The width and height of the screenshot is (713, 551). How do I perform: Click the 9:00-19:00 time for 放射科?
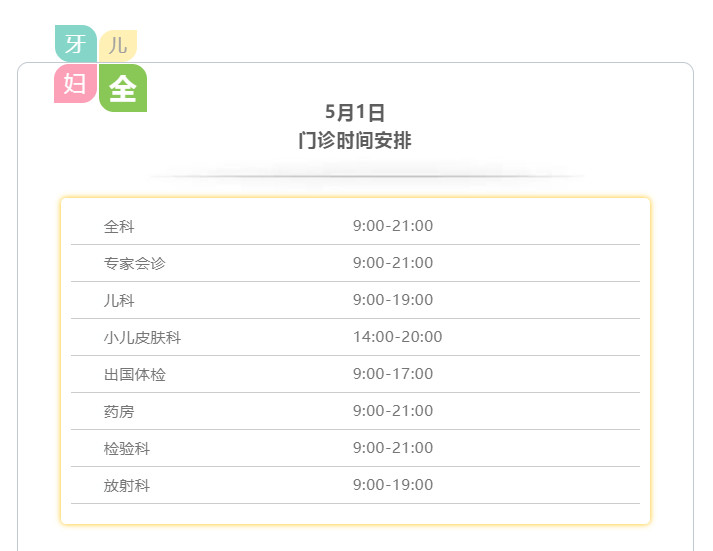(393, 485)
